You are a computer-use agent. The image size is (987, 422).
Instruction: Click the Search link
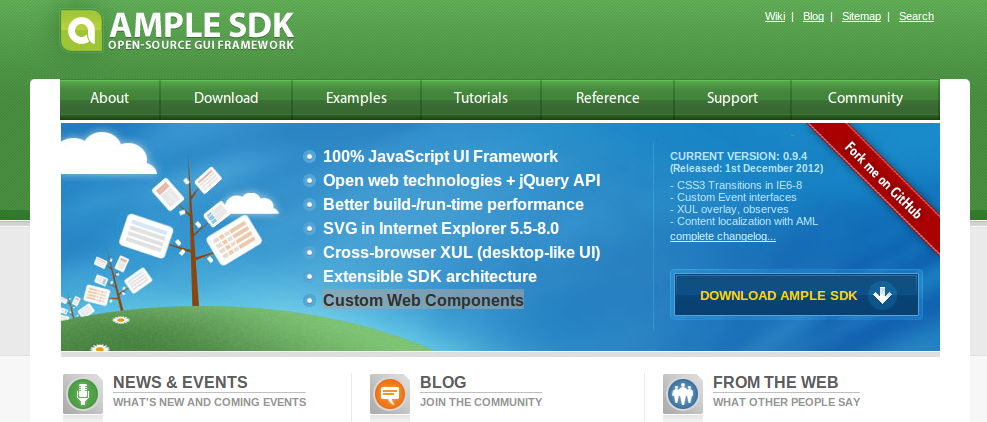(916, 16)
